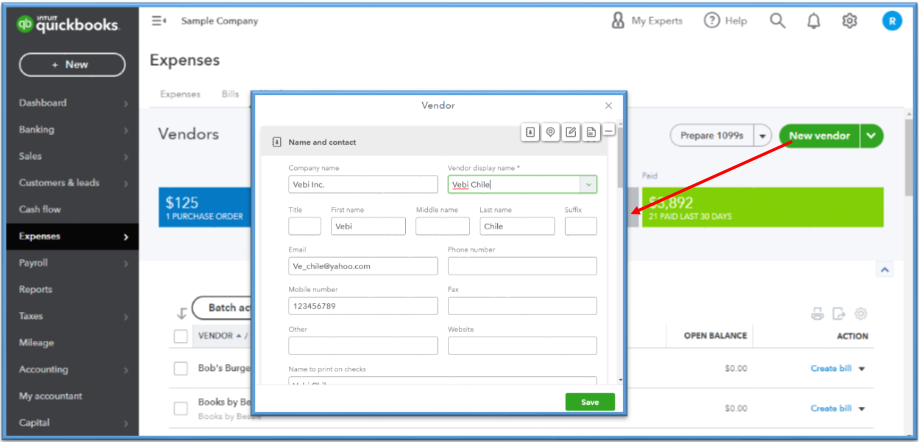Open Accounting in sidebar
The height and width of the screenshot is (442, 919).
point(43,369)
